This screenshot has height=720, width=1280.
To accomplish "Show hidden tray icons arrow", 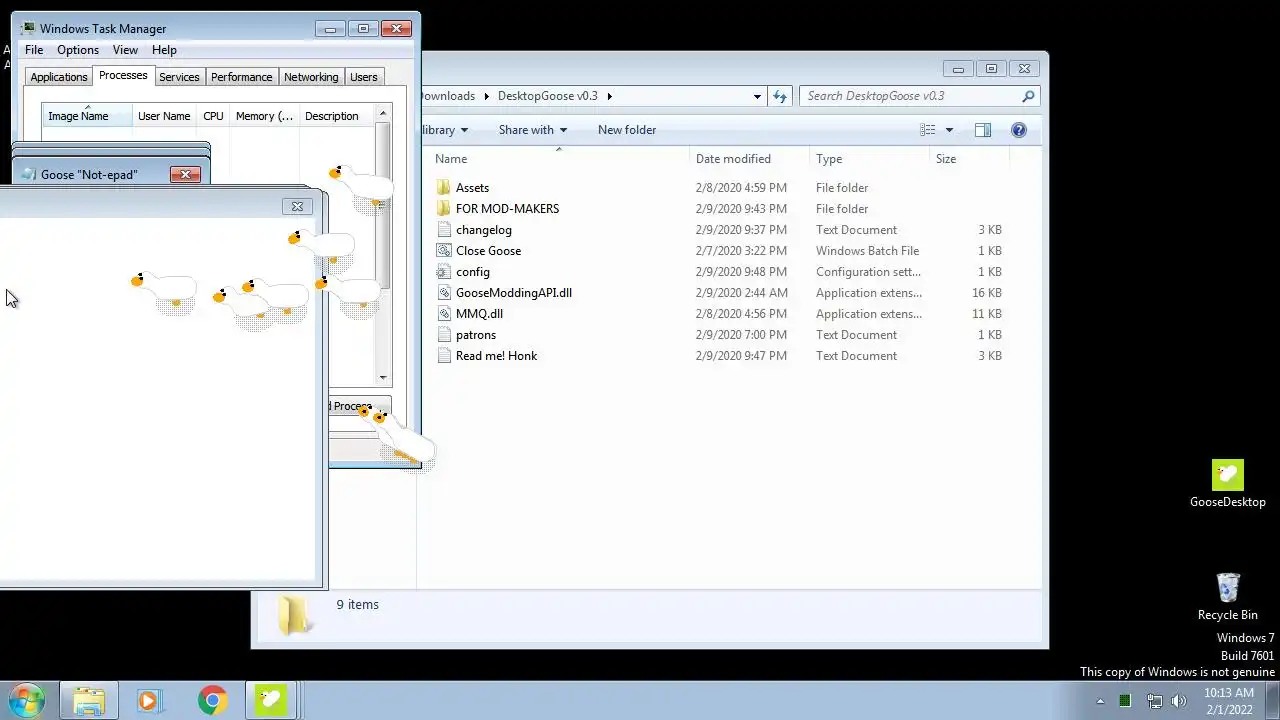I will click(1101, 701).
